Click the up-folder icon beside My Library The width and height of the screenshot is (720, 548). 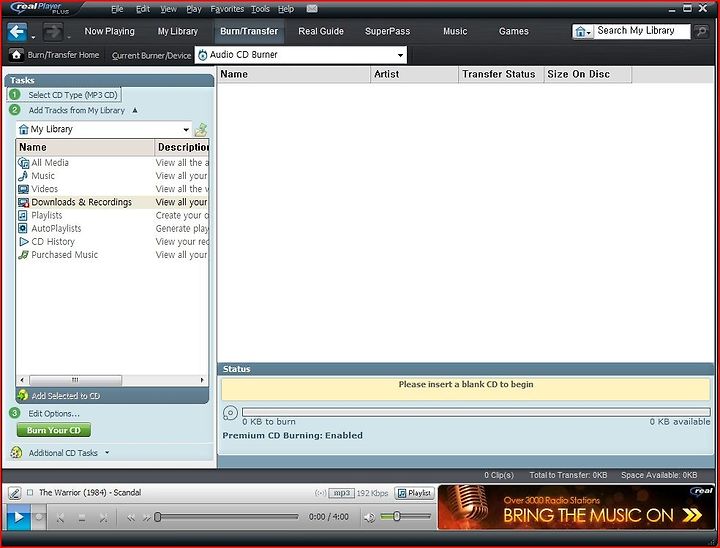pos(201,130)
